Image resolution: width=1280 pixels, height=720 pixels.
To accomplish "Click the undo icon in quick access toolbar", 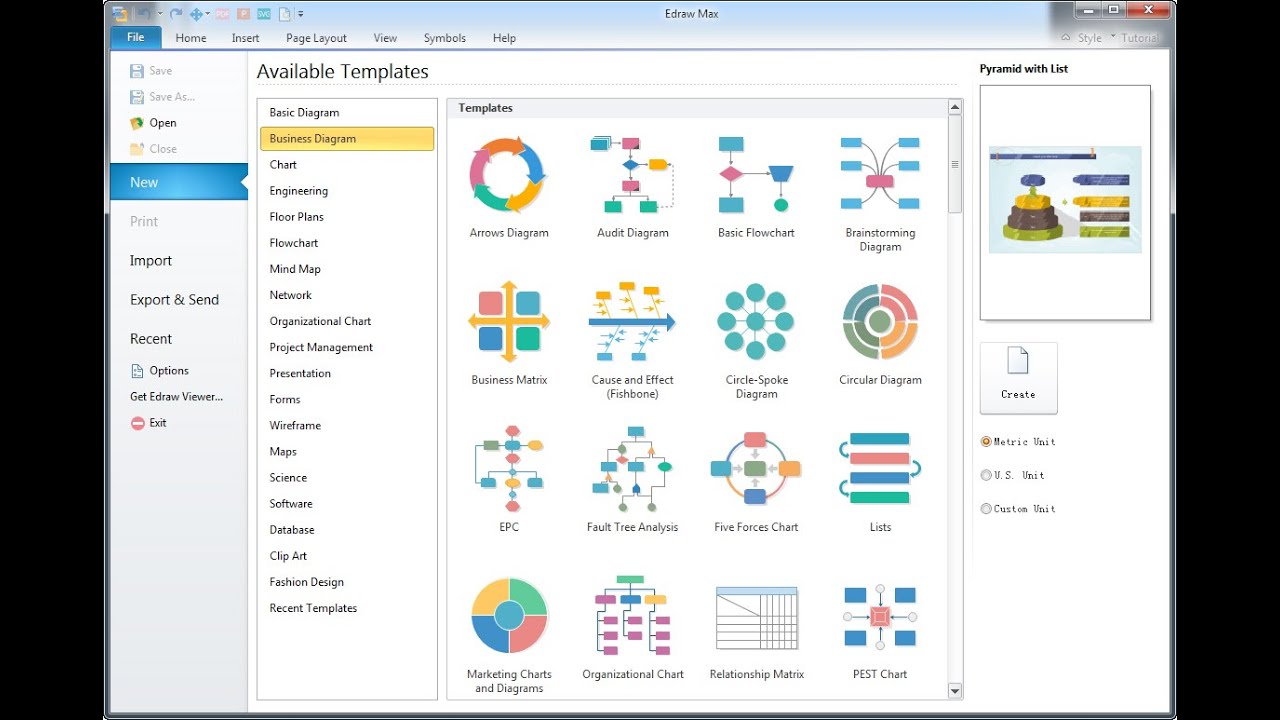I will [x=143, y=14].
